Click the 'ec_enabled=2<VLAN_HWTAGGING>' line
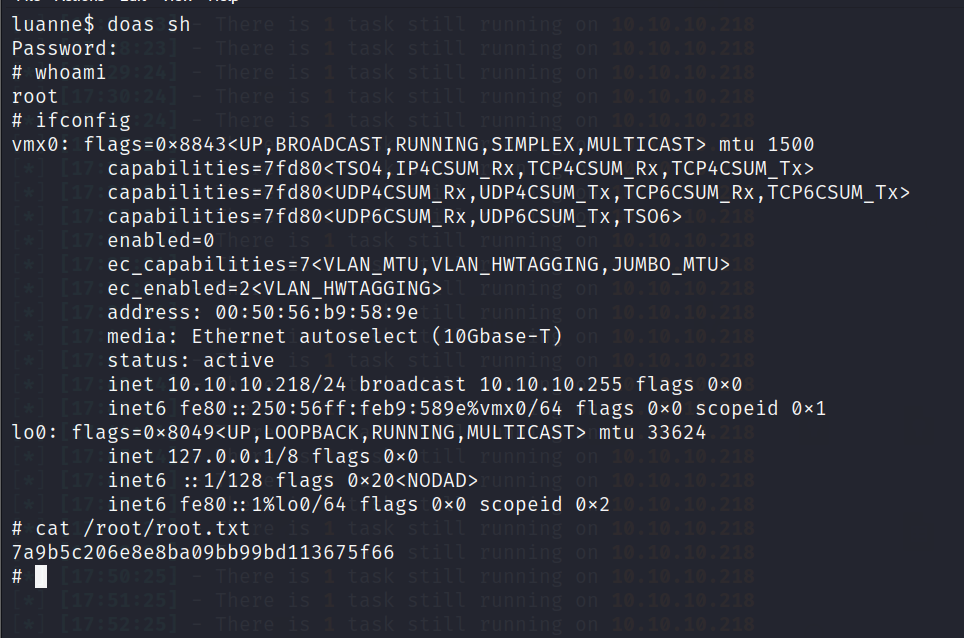The width and height of the screenshot is (964, 638). point(274,288)
